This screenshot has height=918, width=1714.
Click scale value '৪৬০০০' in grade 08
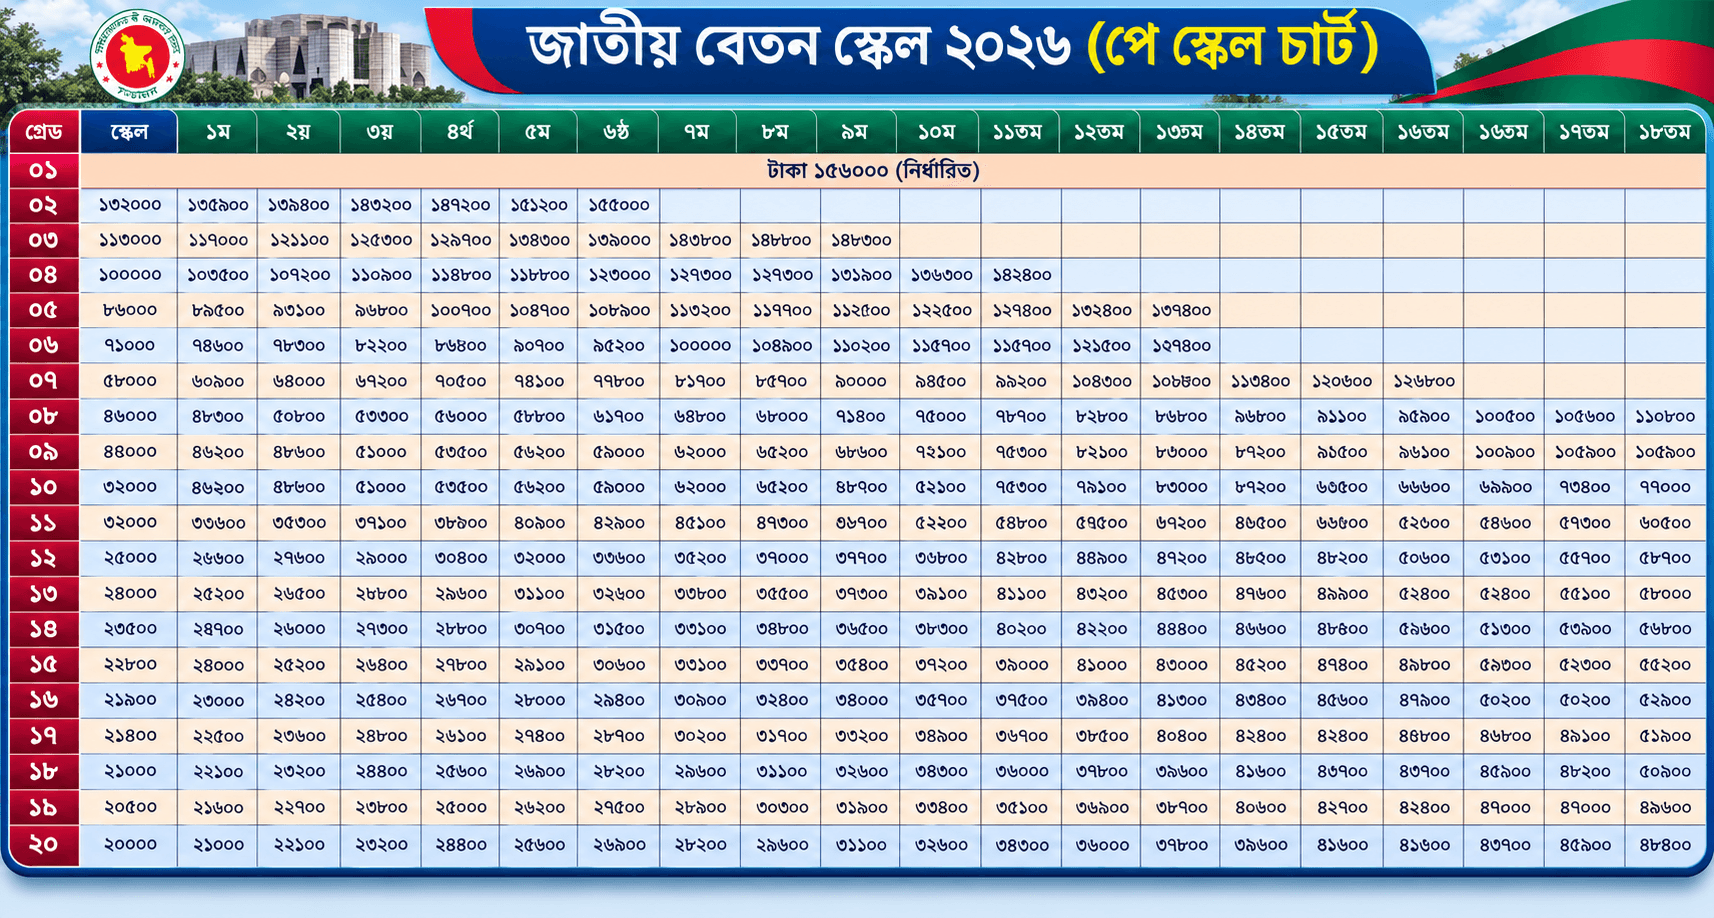(x=130, y=416)
